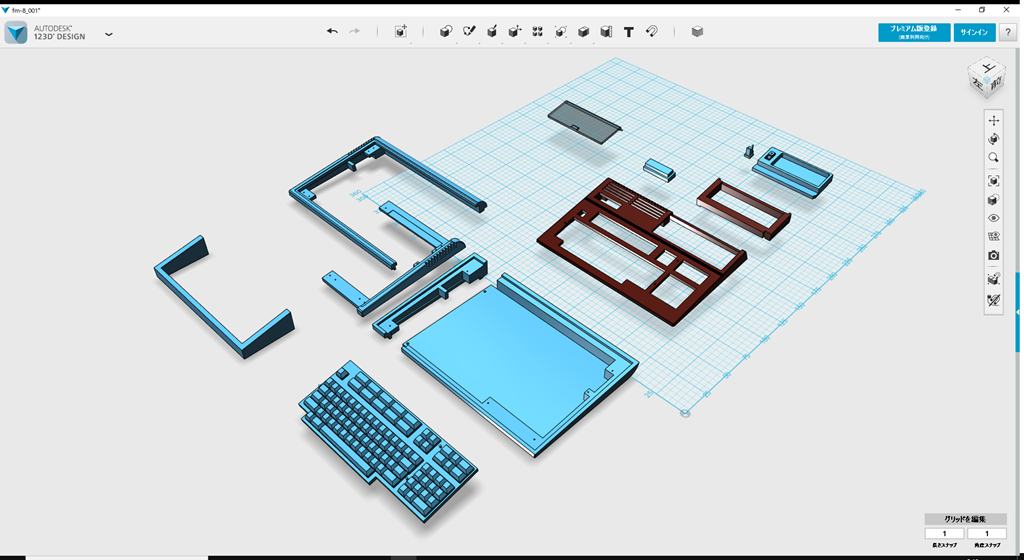Toggle the show/hide eye icon
This screenshot has height=560, width=1024.
[993, 218]
